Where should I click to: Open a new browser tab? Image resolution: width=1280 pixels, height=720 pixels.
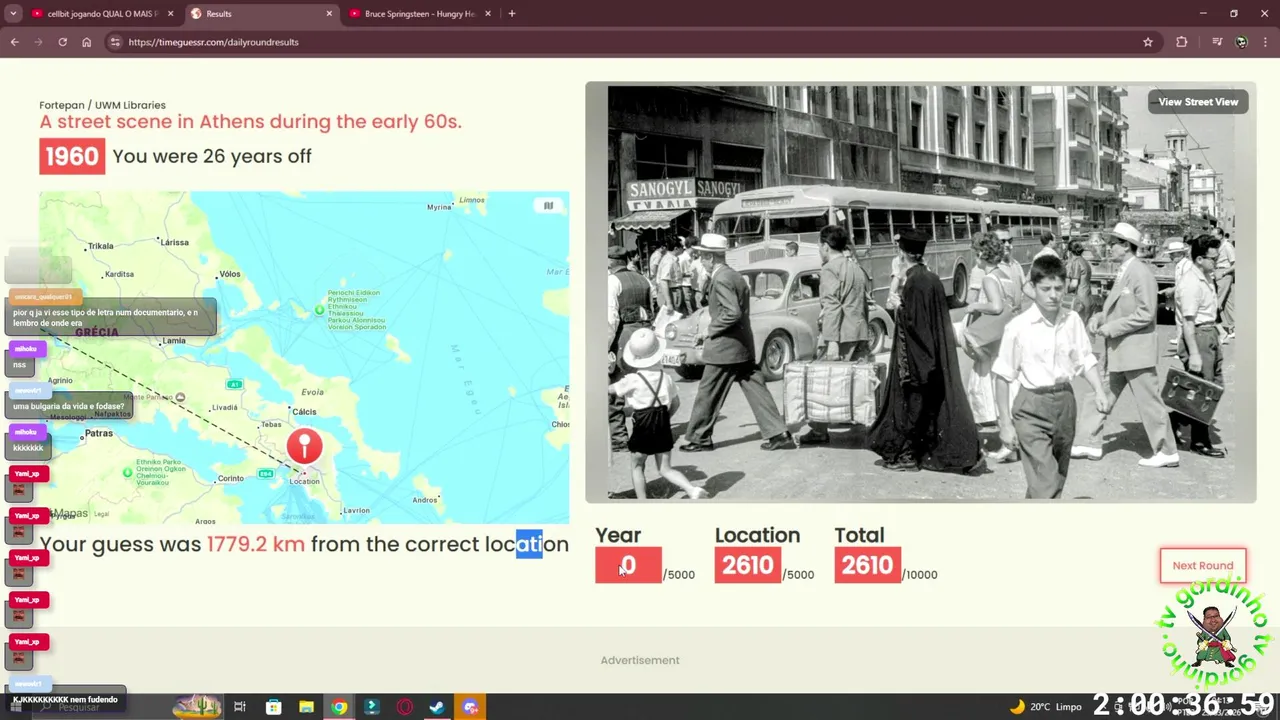512,14
